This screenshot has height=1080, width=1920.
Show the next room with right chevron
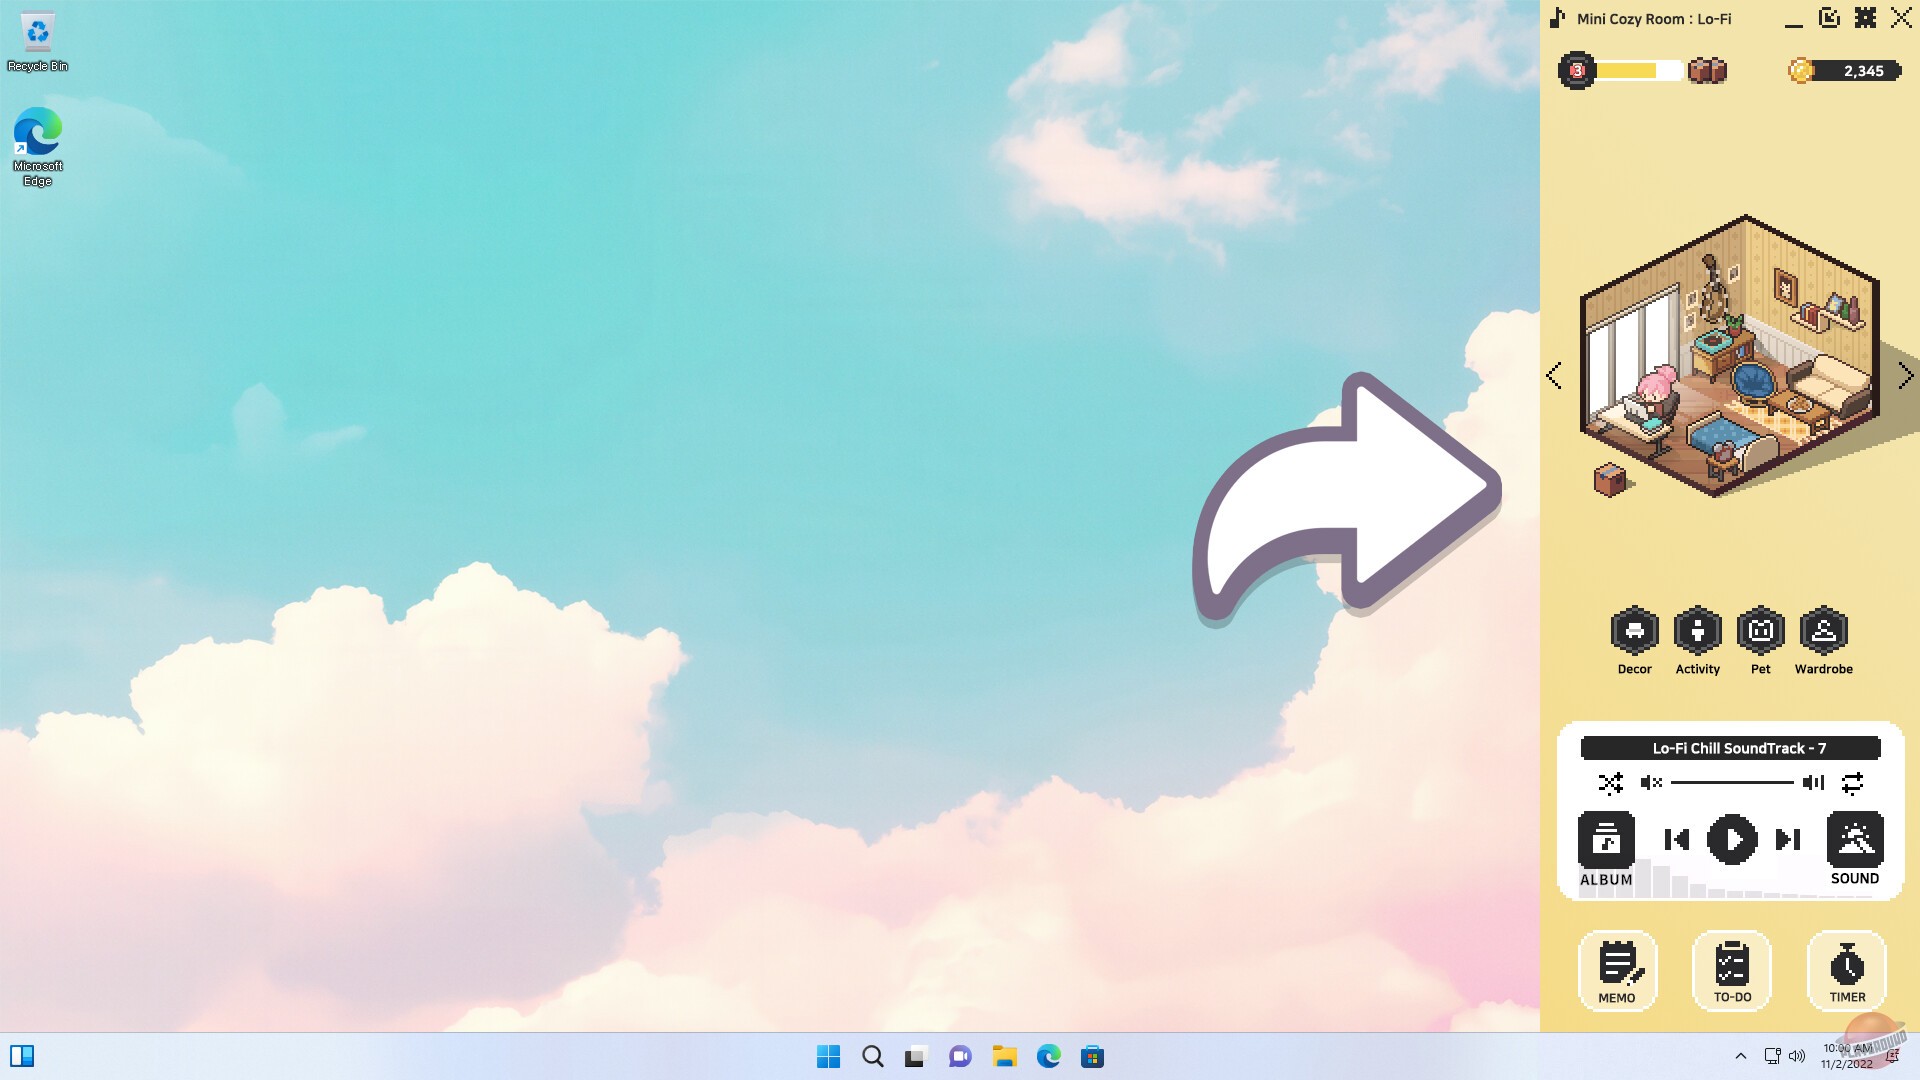1905,376
